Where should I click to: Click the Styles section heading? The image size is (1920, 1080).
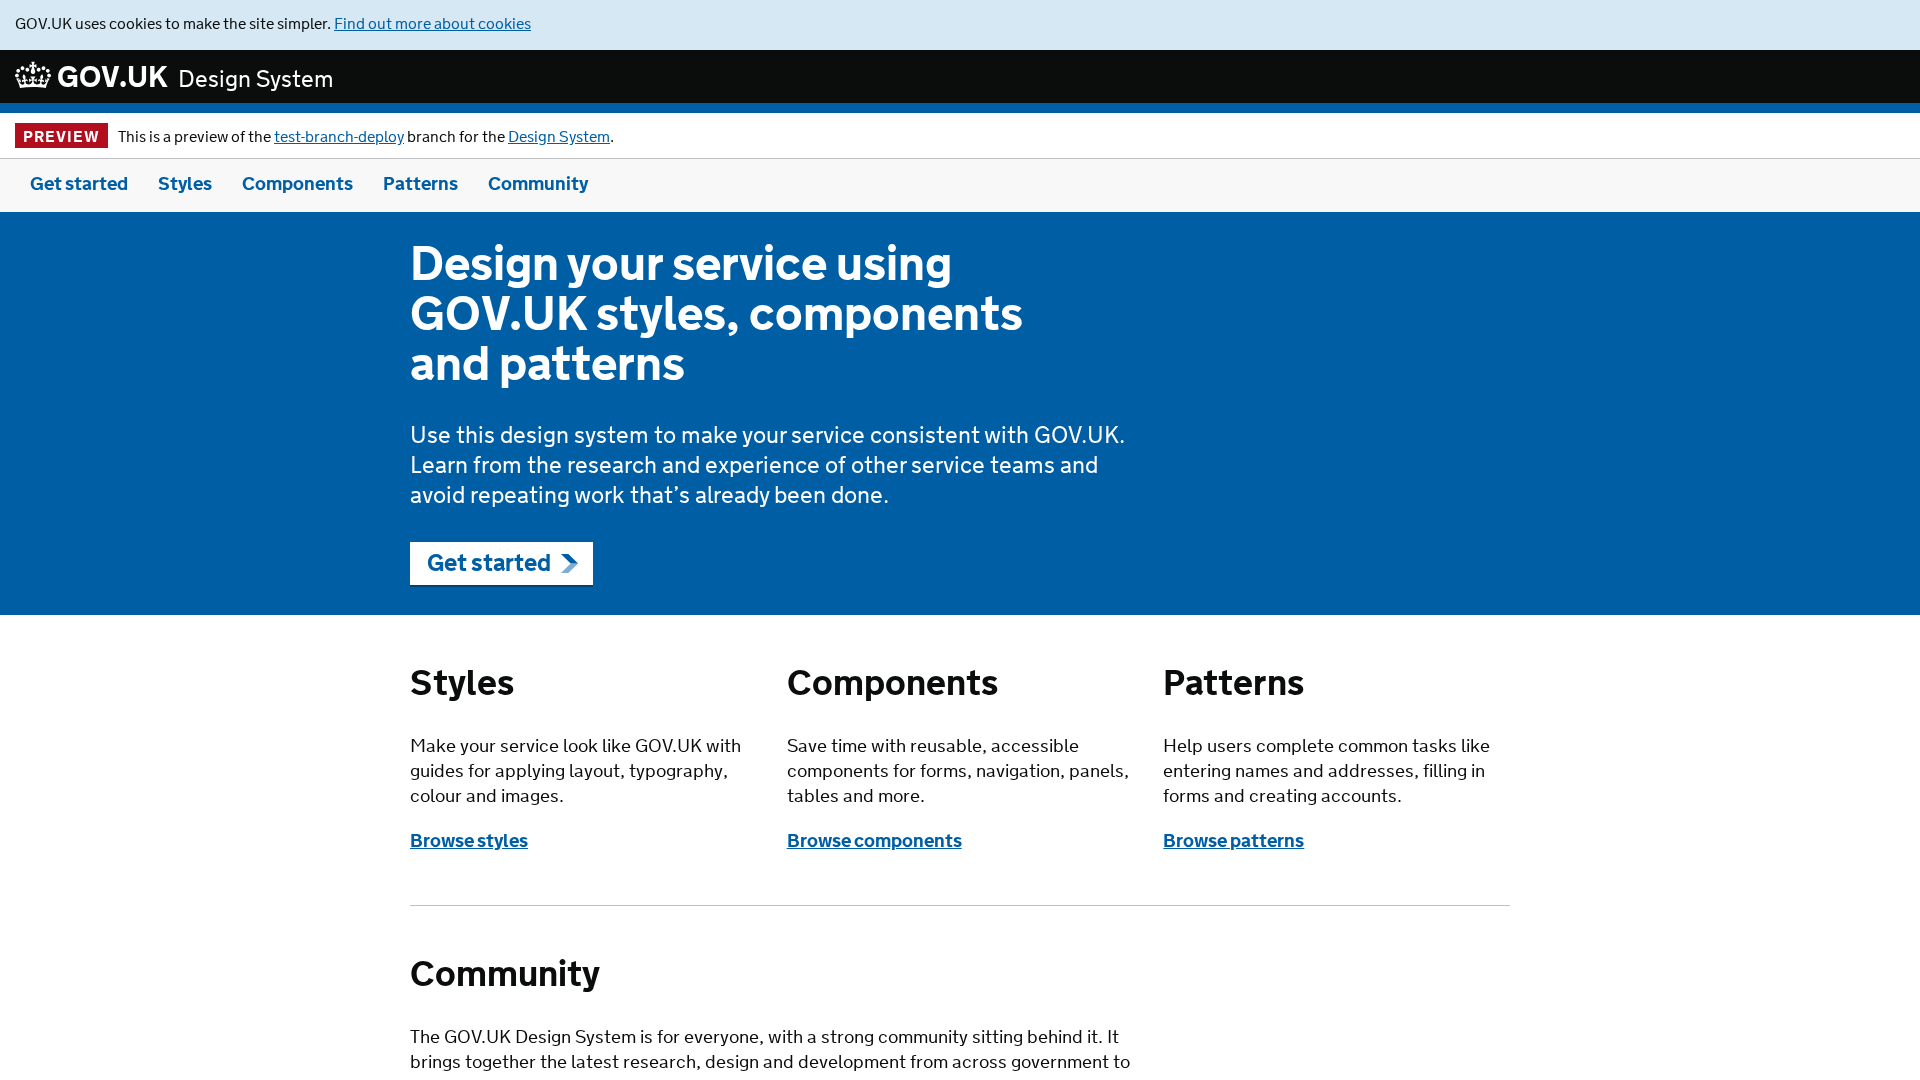[462, 683]
